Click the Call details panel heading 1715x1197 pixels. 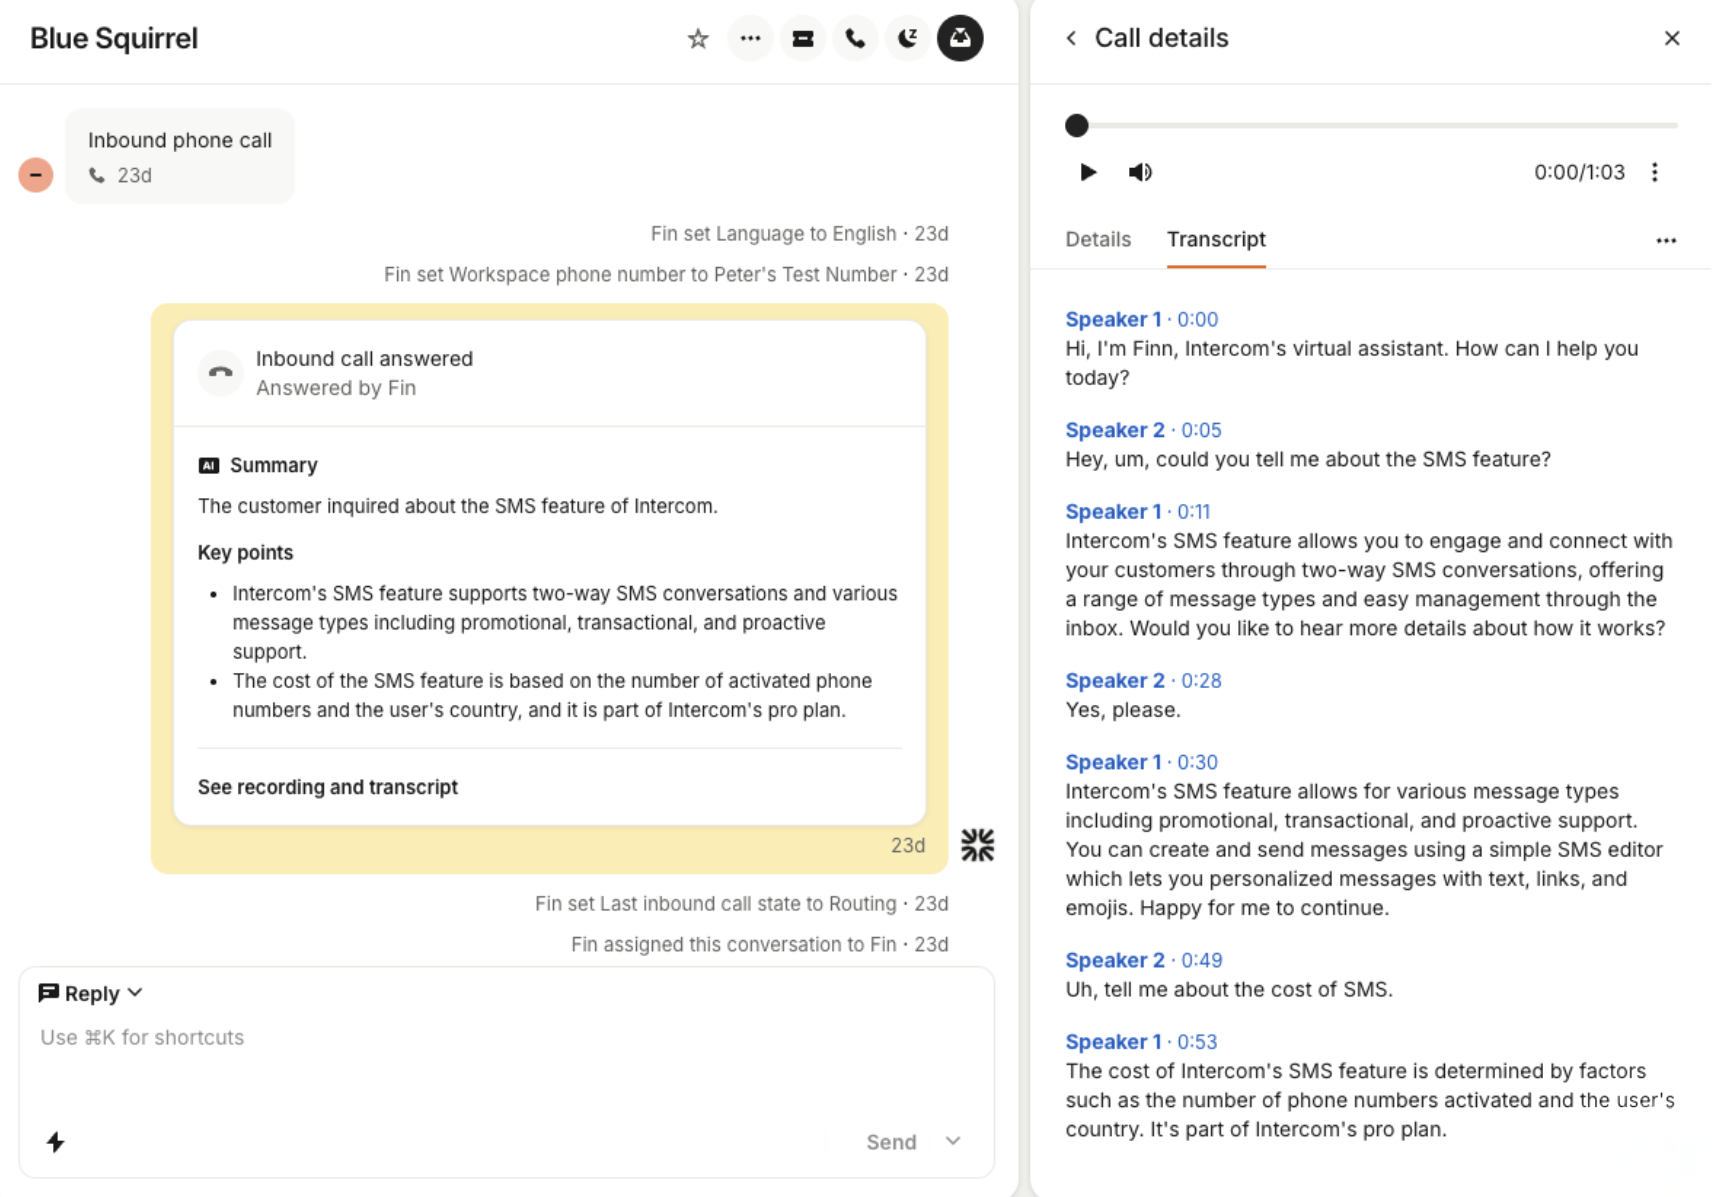(1161, 39)
